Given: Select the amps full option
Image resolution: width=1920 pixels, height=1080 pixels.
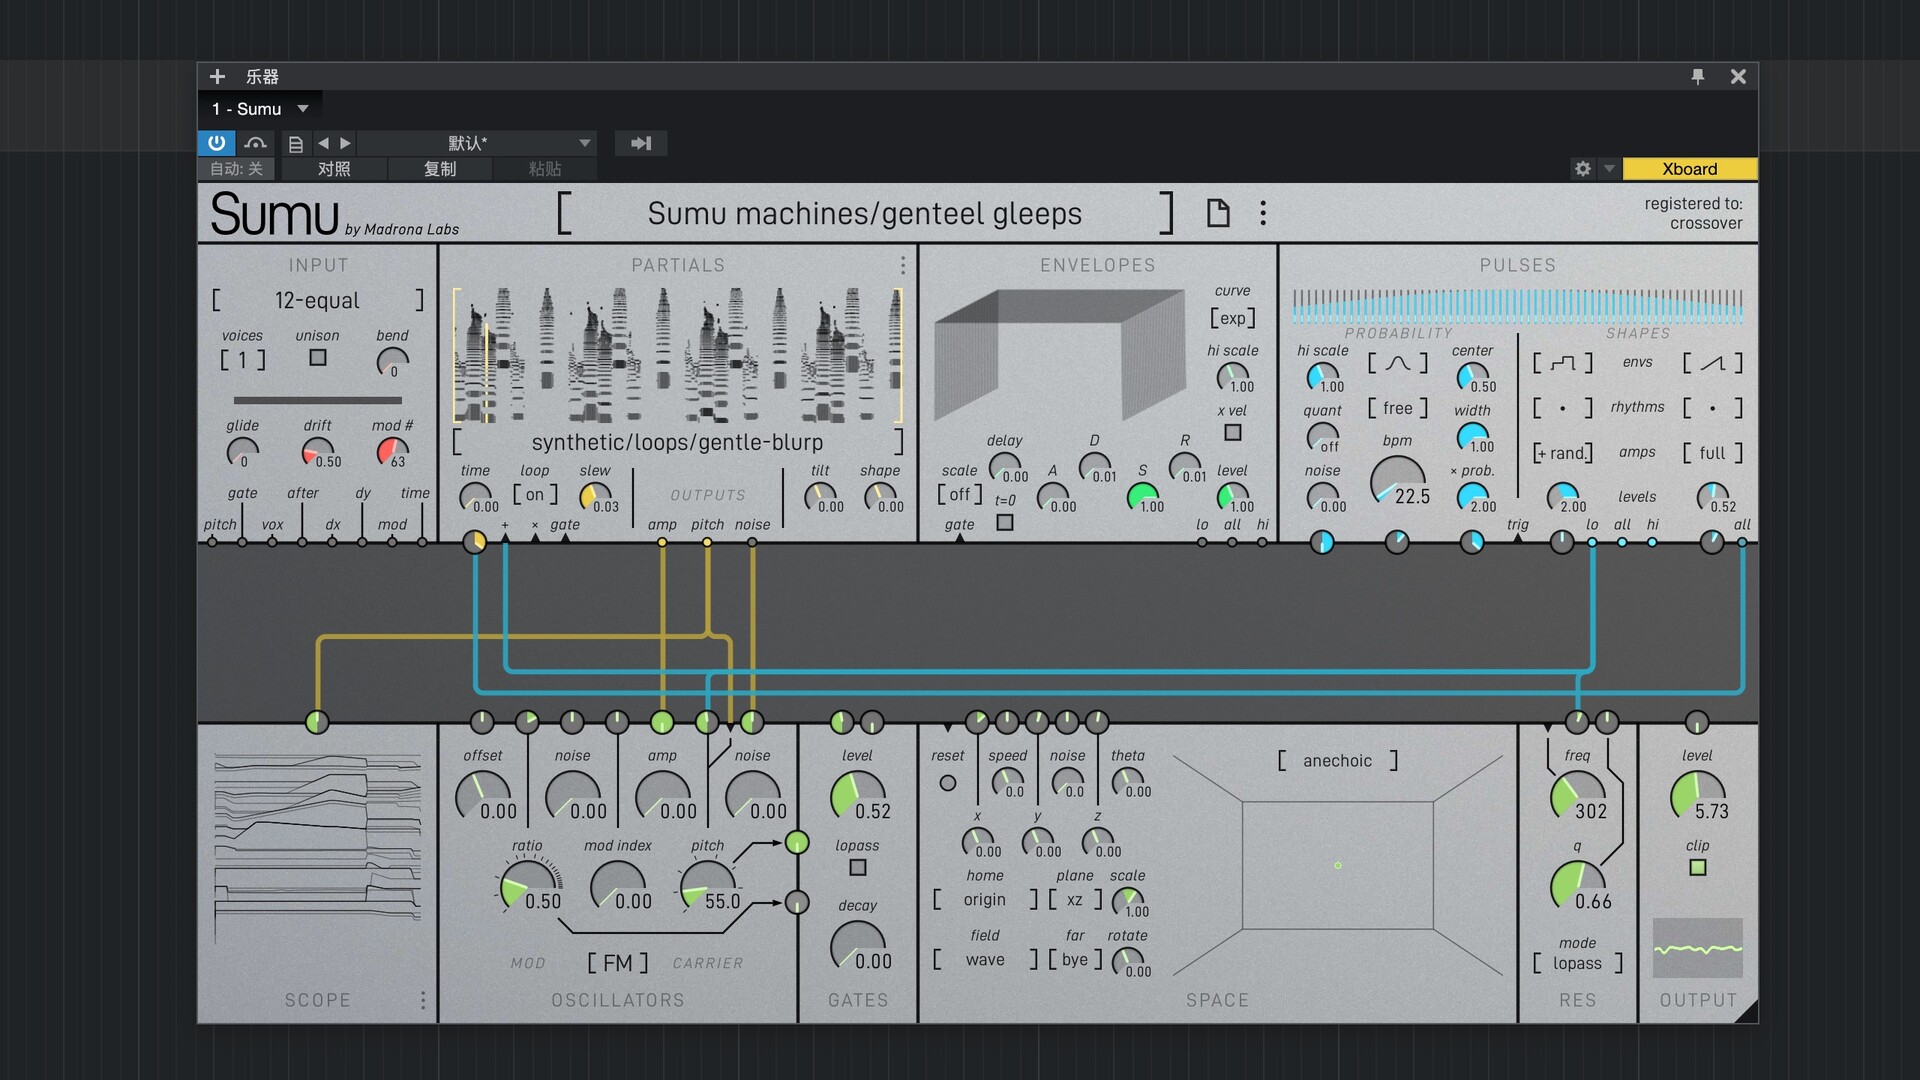Looking at the screenshot, I should [x=1713, y=453].
